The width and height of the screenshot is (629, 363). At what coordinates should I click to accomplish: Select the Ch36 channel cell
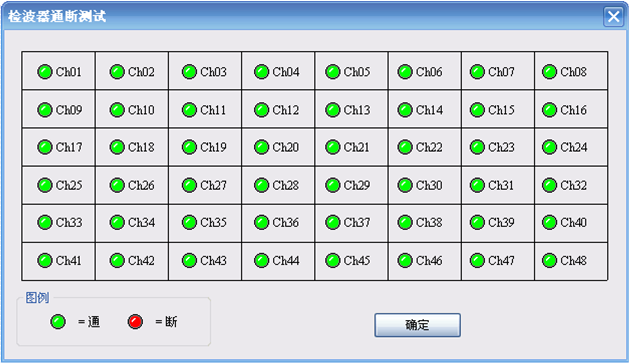pyautogui.click(x=278, y=223)
